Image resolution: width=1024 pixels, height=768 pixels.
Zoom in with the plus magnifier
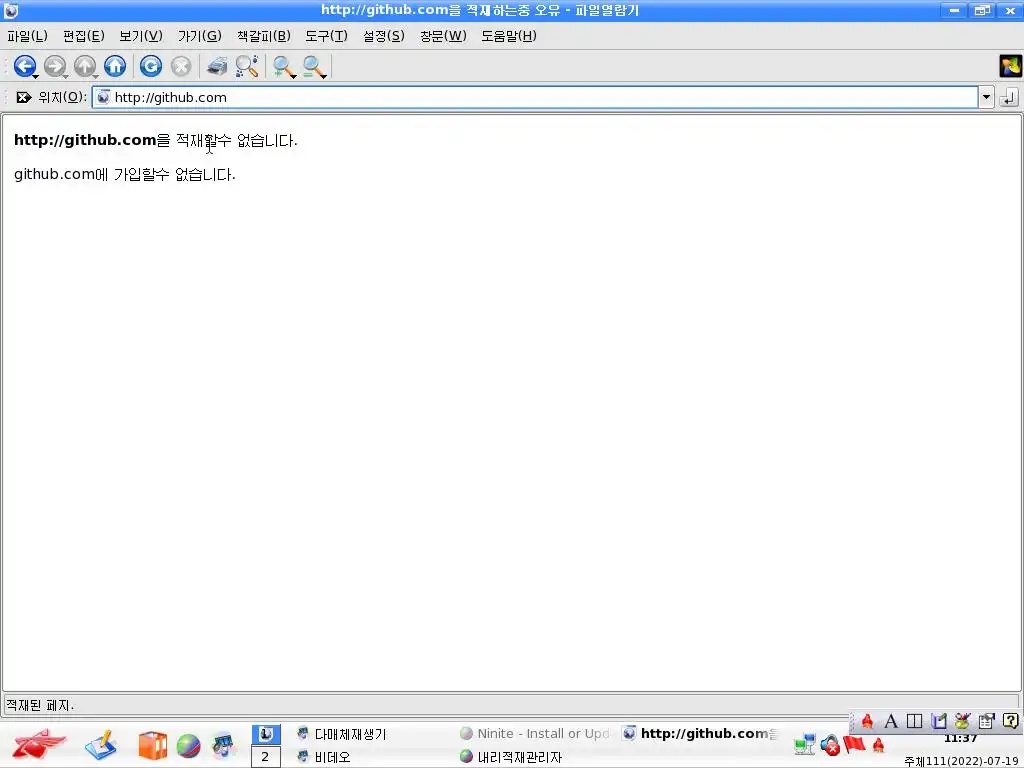pos(283,65)
